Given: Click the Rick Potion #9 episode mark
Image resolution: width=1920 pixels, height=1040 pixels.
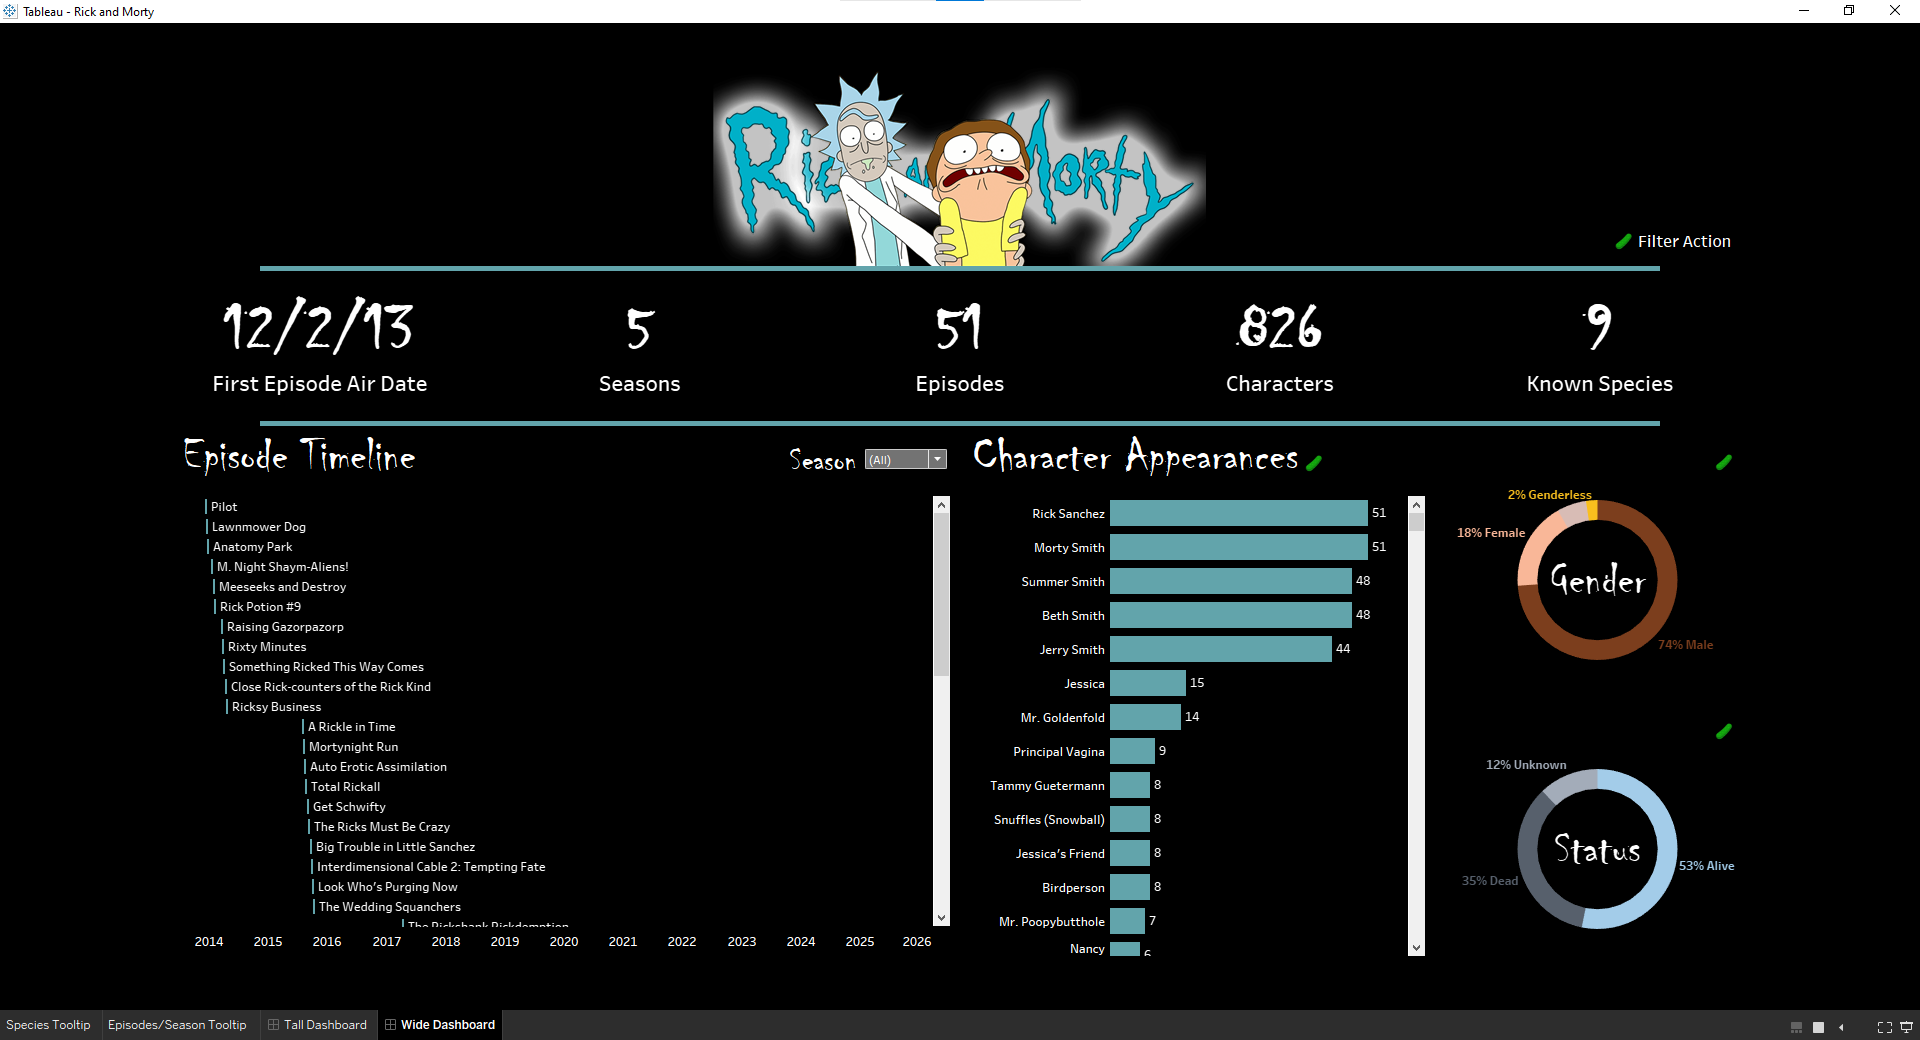Looking at the screenshot, I should [x=260, y=607].
